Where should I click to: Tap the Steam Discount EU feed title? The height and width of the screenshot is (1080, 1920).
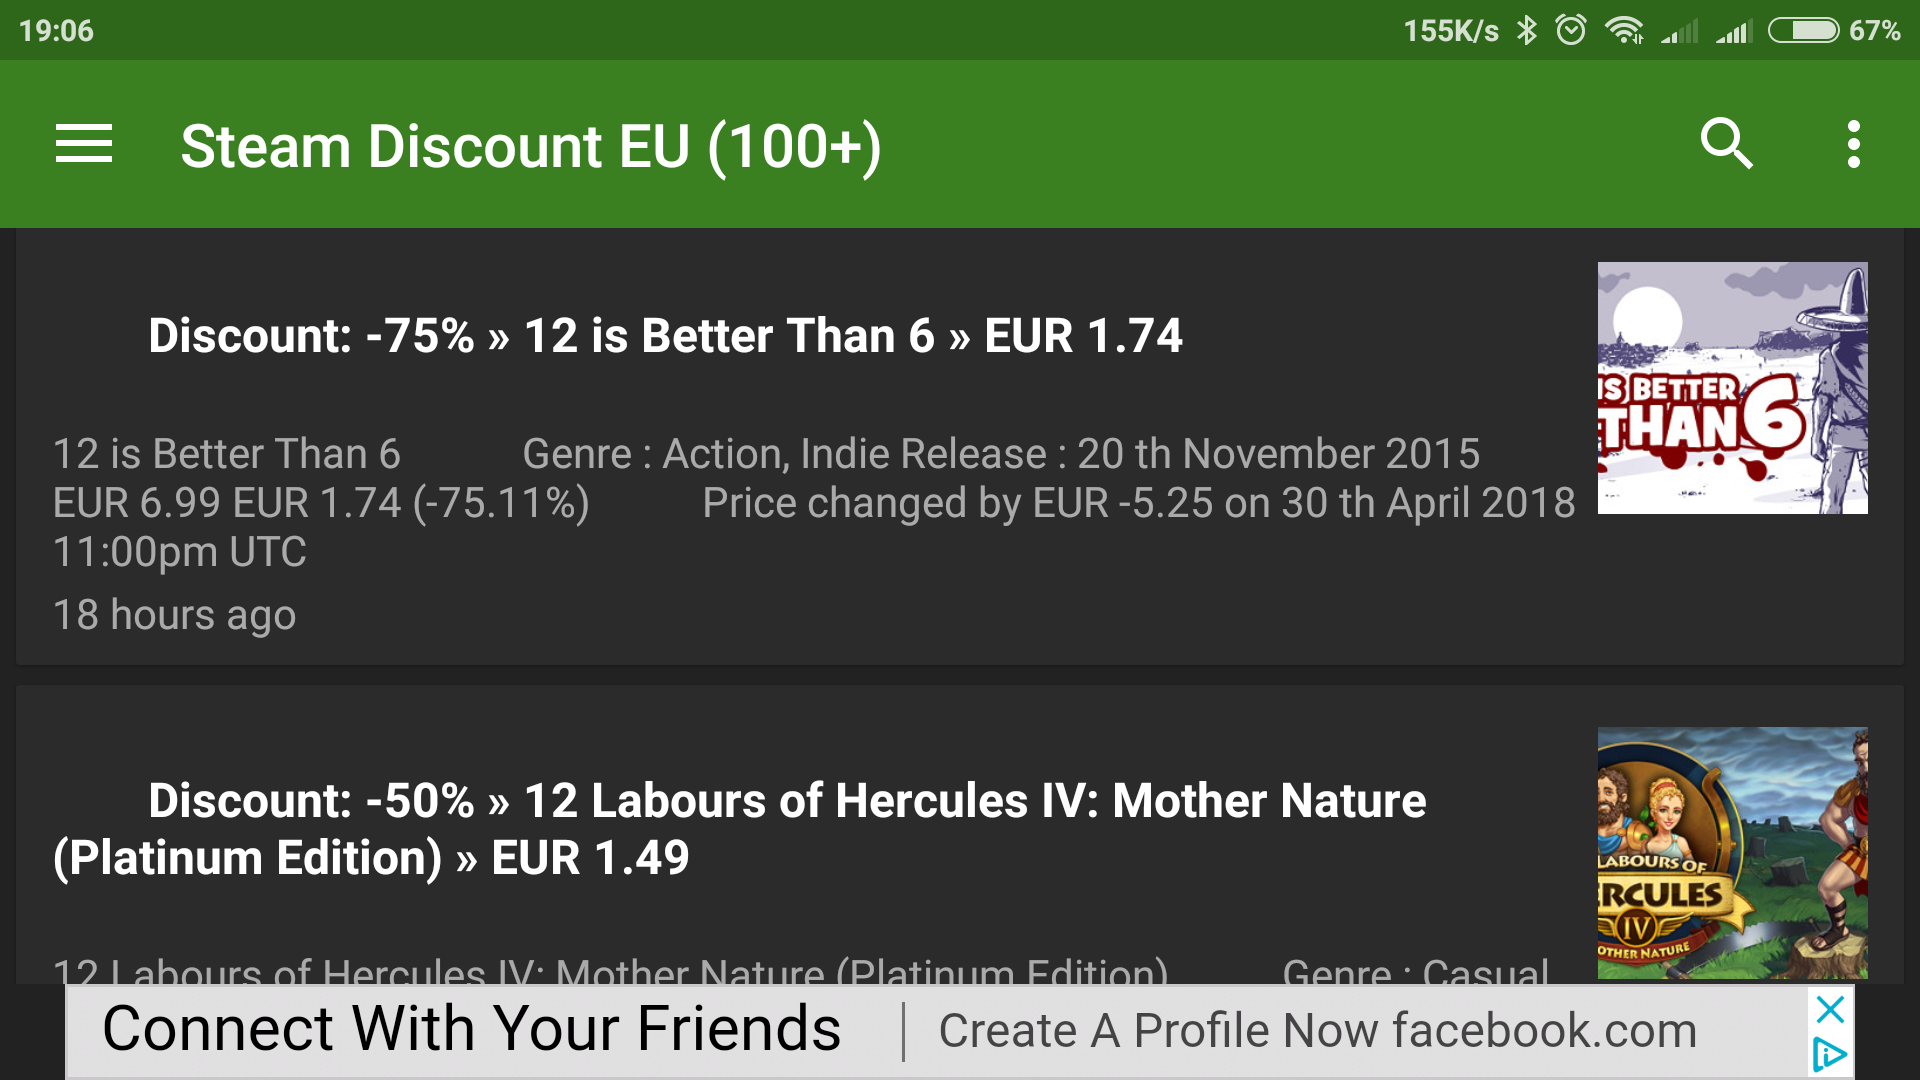530,147
